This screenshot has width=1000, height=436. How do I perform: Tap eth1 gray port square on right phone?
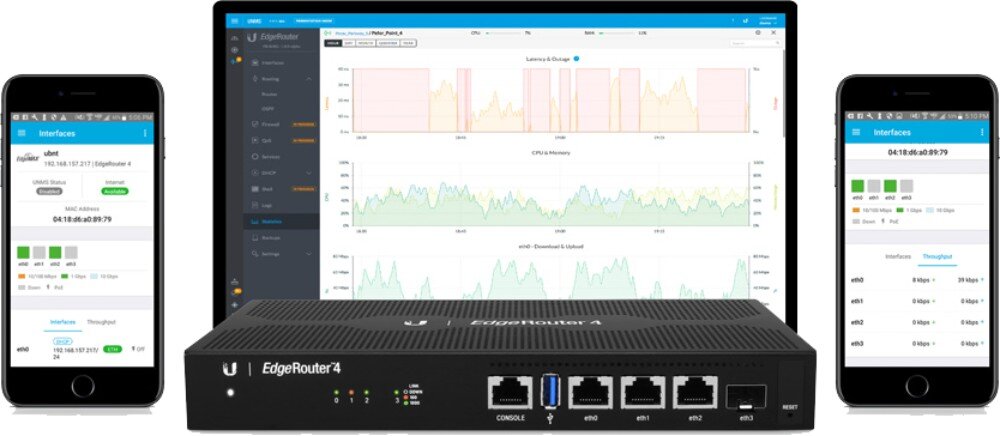(x=874, y=186)
